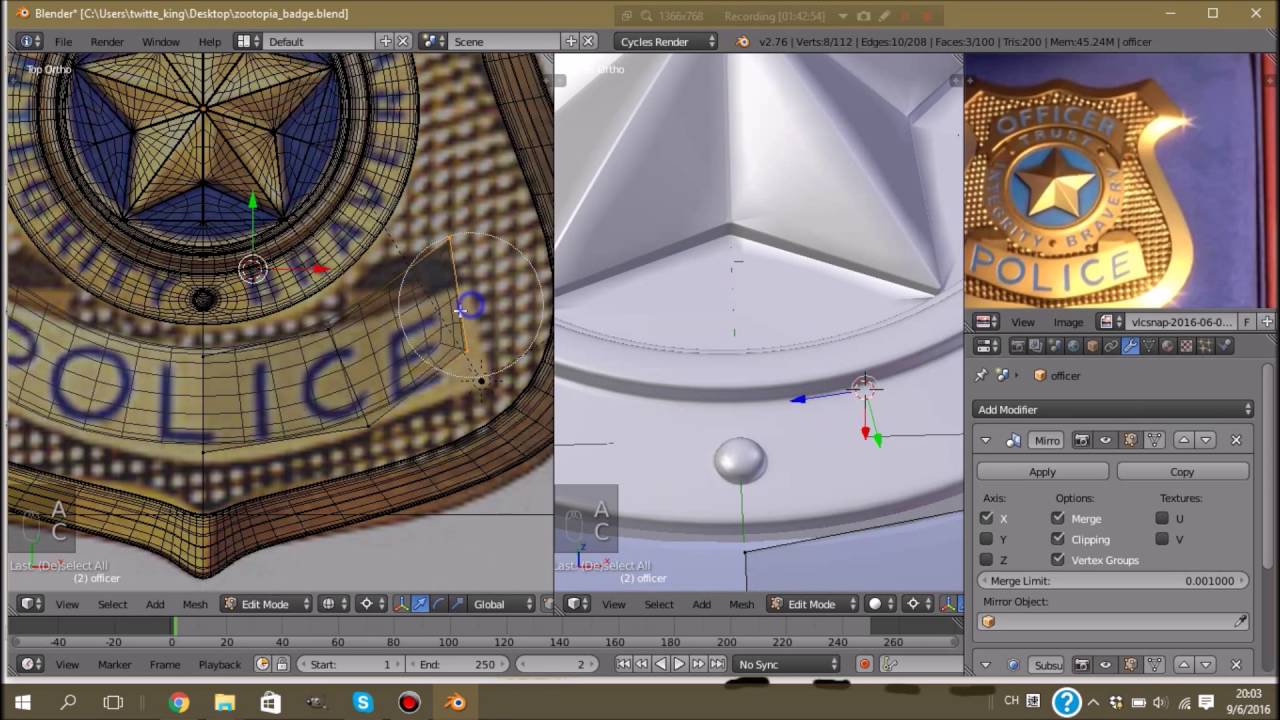Enable the Mirror Z axis checkbox

pyautogui.click(x=987, y=560)
